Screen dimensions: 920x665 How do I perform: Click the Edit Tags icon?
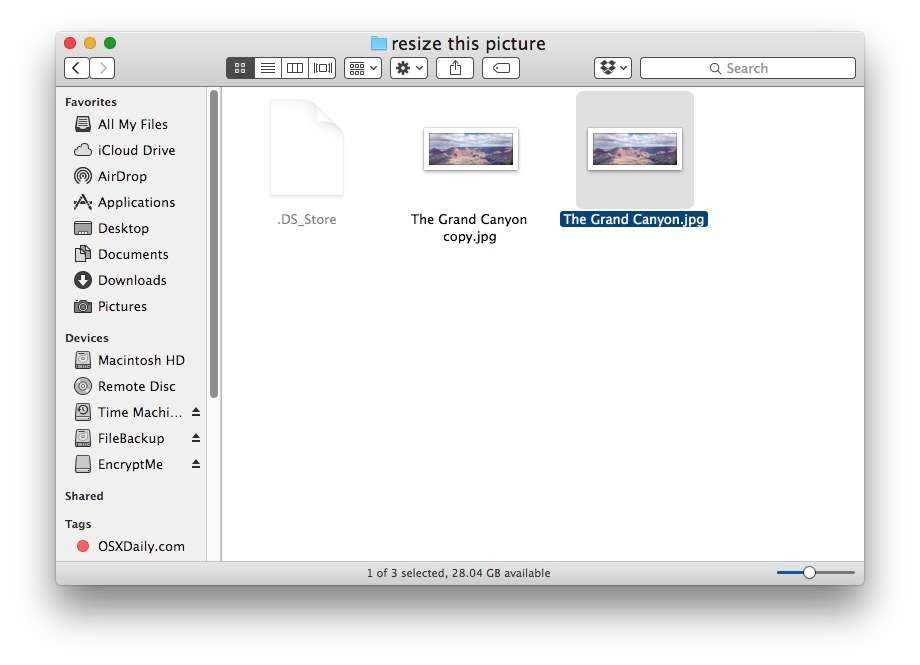coord(501,68)
